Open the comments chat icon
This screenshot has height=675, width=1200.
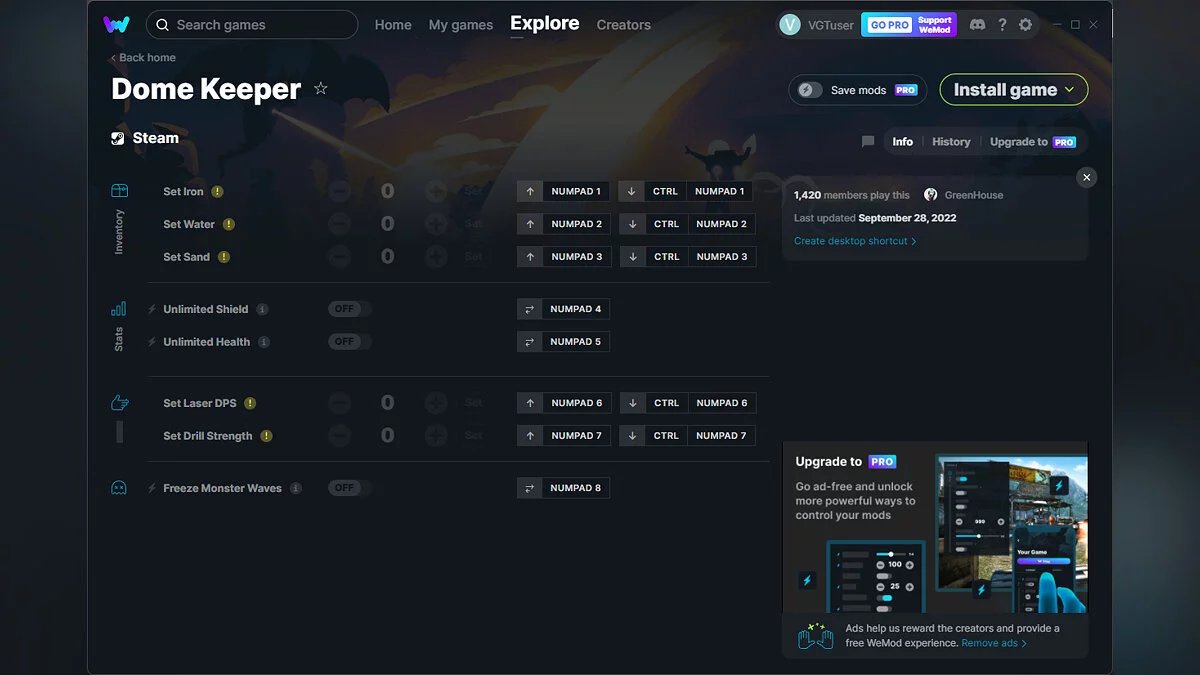tap(868, 142)
